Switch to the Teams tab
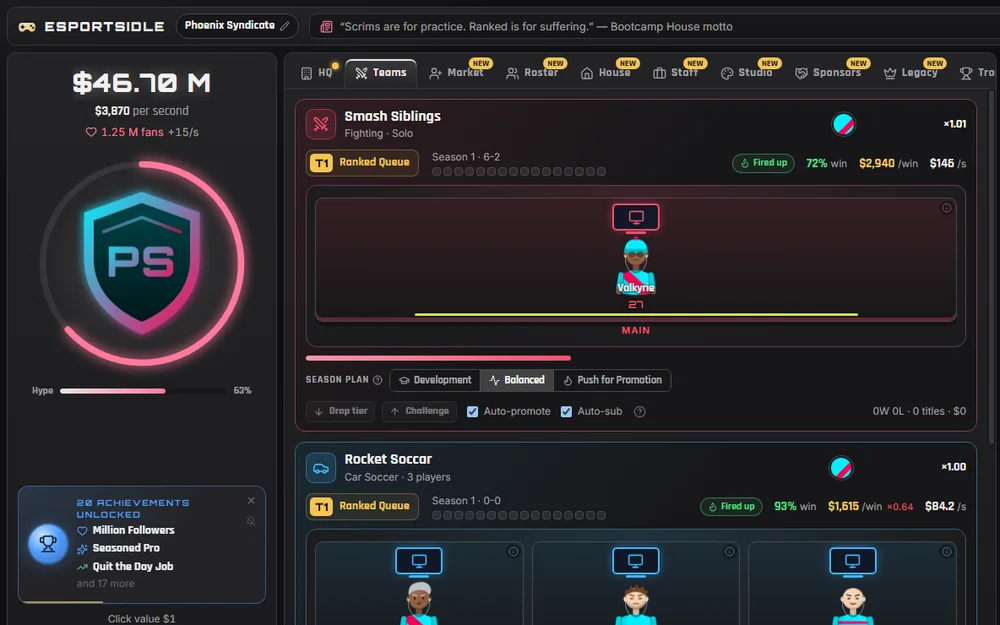This screenshot has width=1000, height=625. [381, 73]
